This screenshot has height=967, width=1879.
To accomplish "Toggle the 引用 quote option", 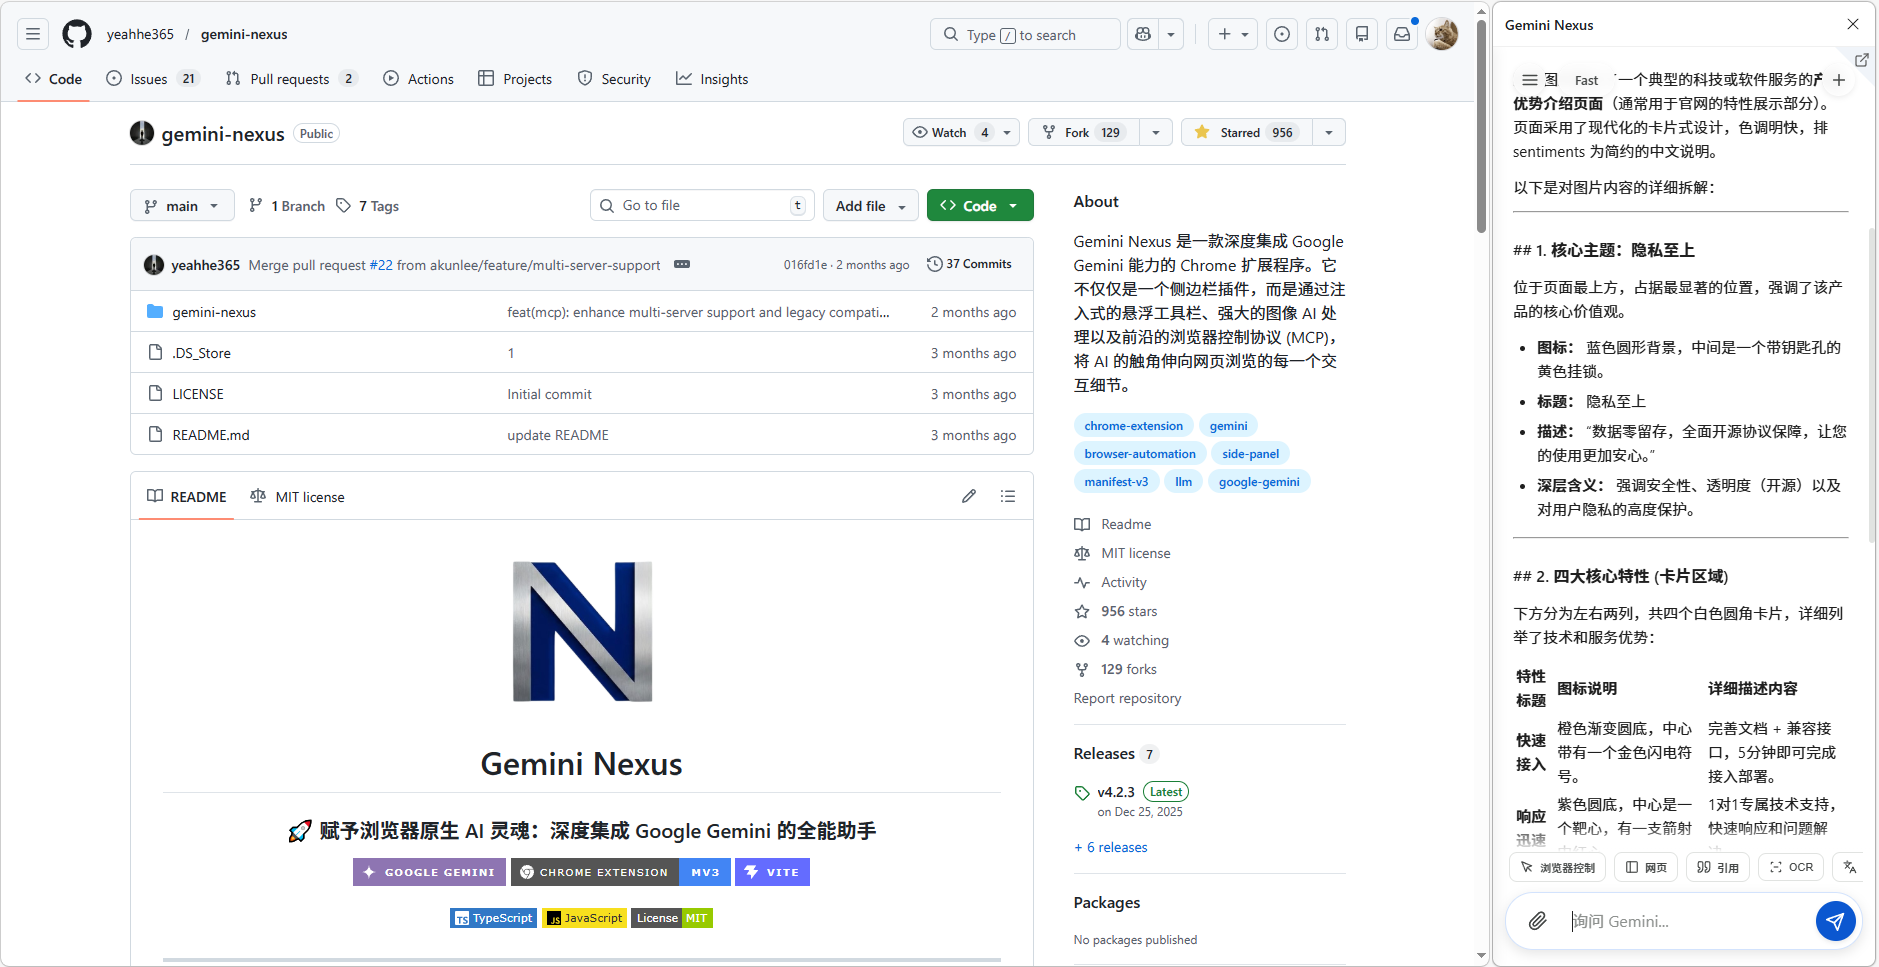I will (x=1718, y=867).
